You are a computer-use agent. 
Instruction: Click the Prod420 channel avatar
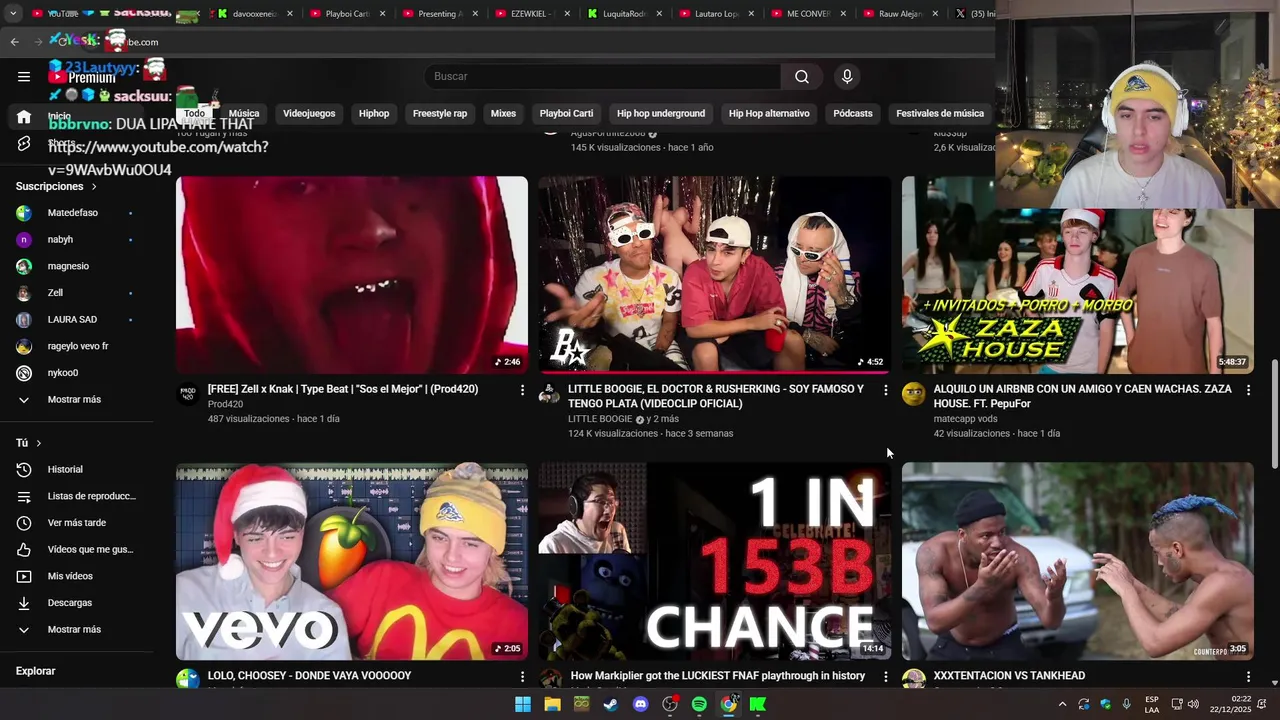pyautogui.click(x=188, y=394)
